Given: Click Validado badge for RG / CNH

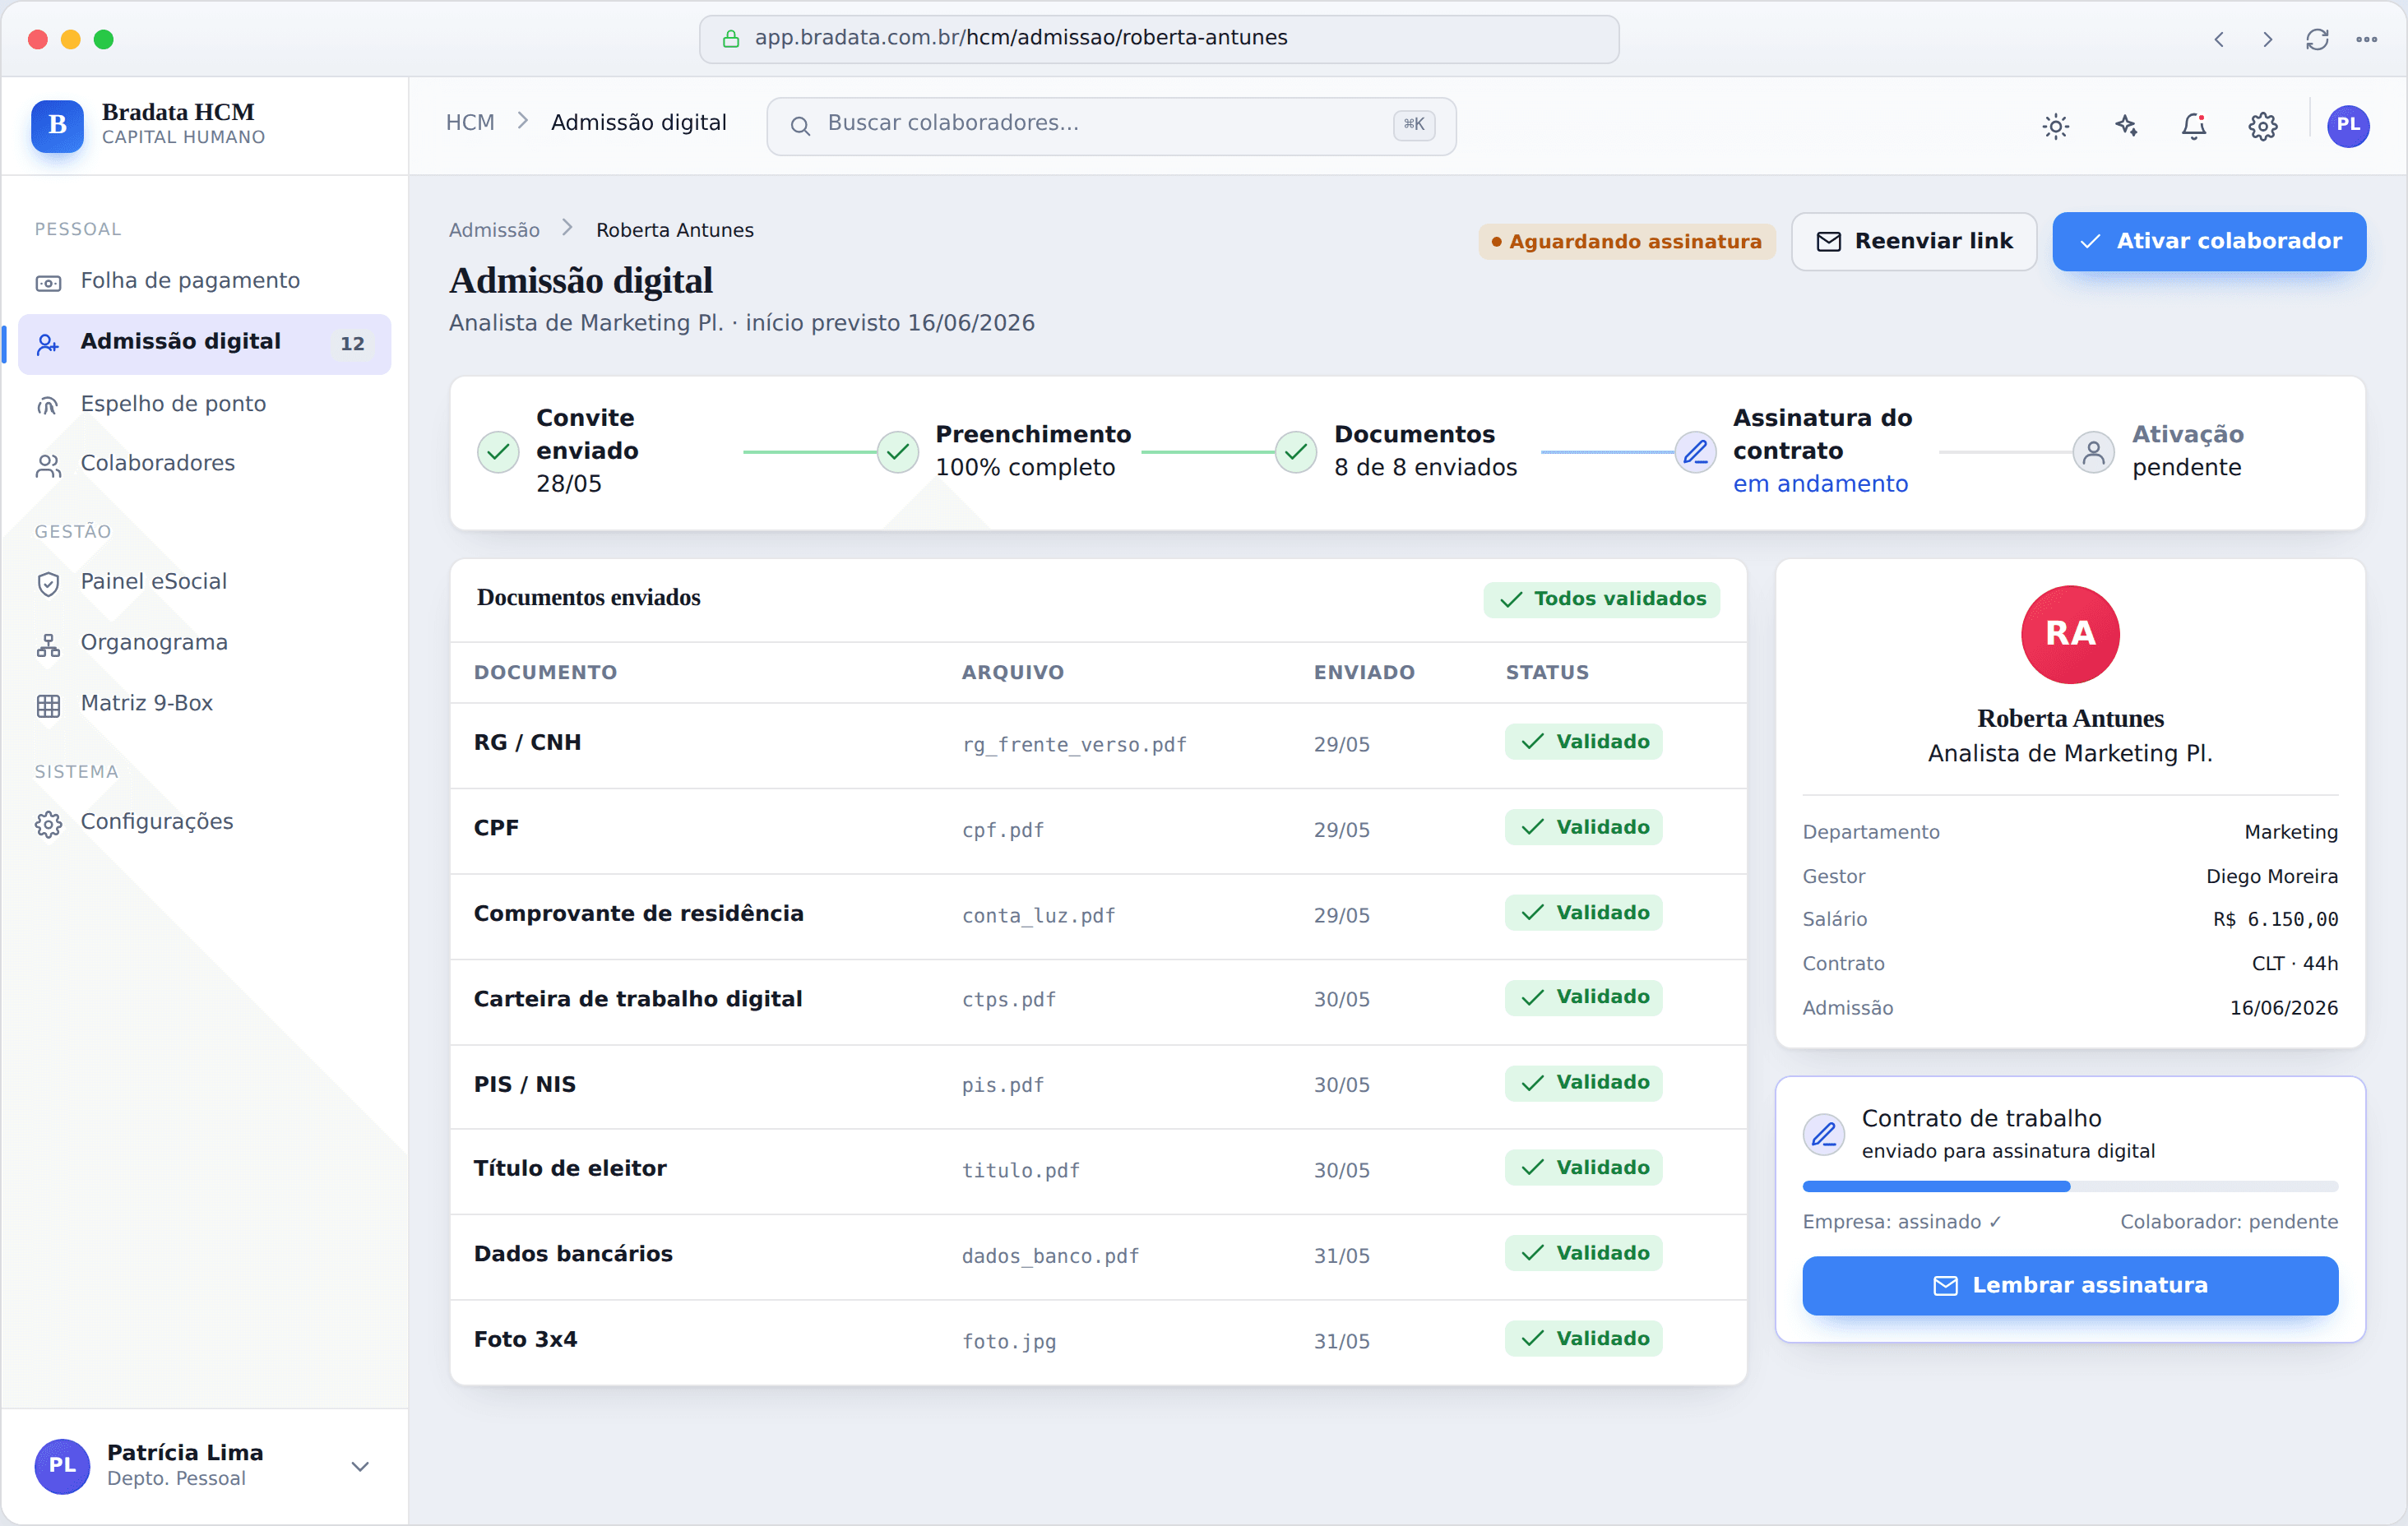Looking at the screenshot, I should coord(1583,741).
